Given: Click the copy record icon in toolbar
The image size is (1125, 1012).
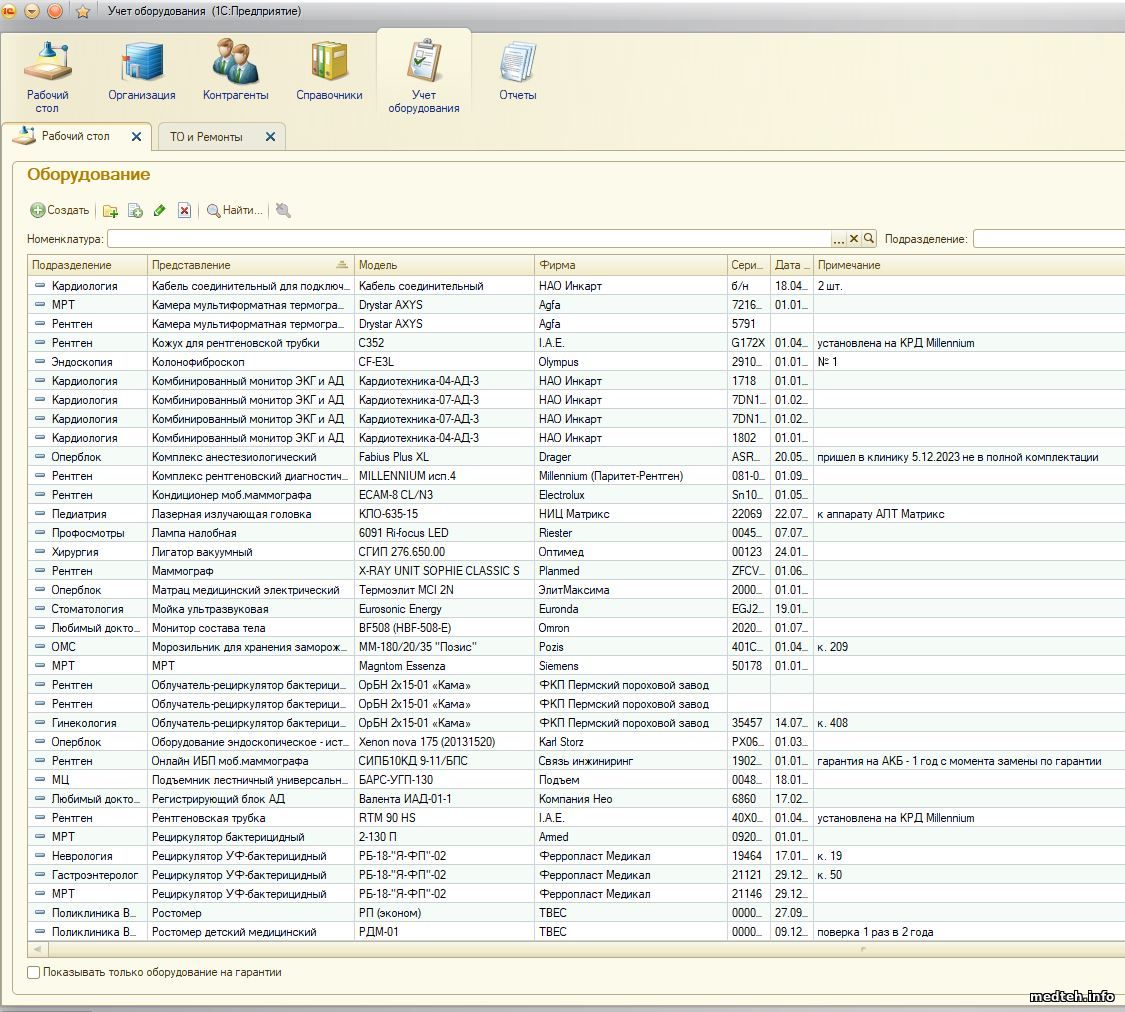Looking at the screenshot, I should point(135,211).
